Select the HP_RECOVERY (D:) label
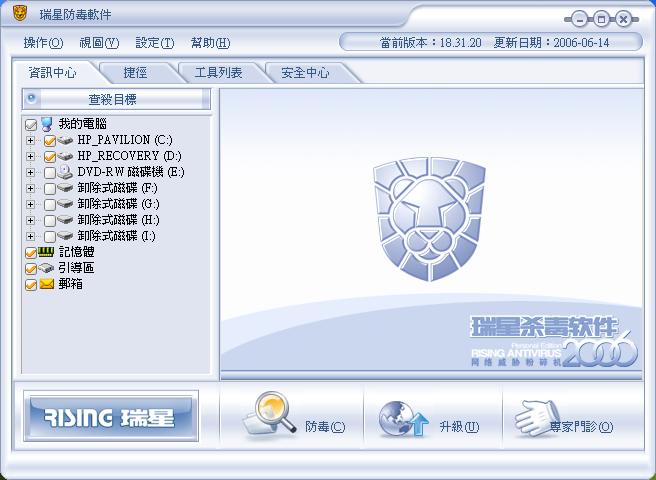Screen dimensions: 656x480 [x=129, y=156]
